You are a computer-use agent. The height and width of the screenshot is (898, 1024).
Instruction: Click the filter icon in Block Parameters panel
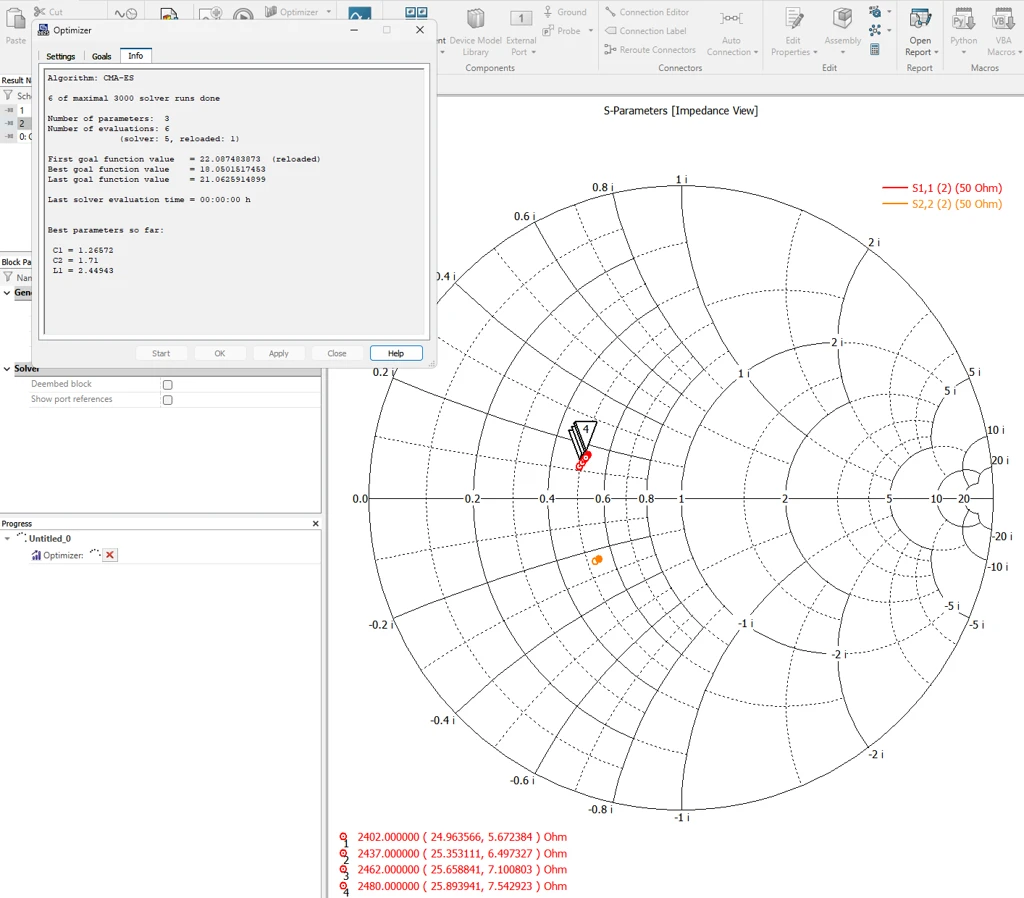[8, 277]
